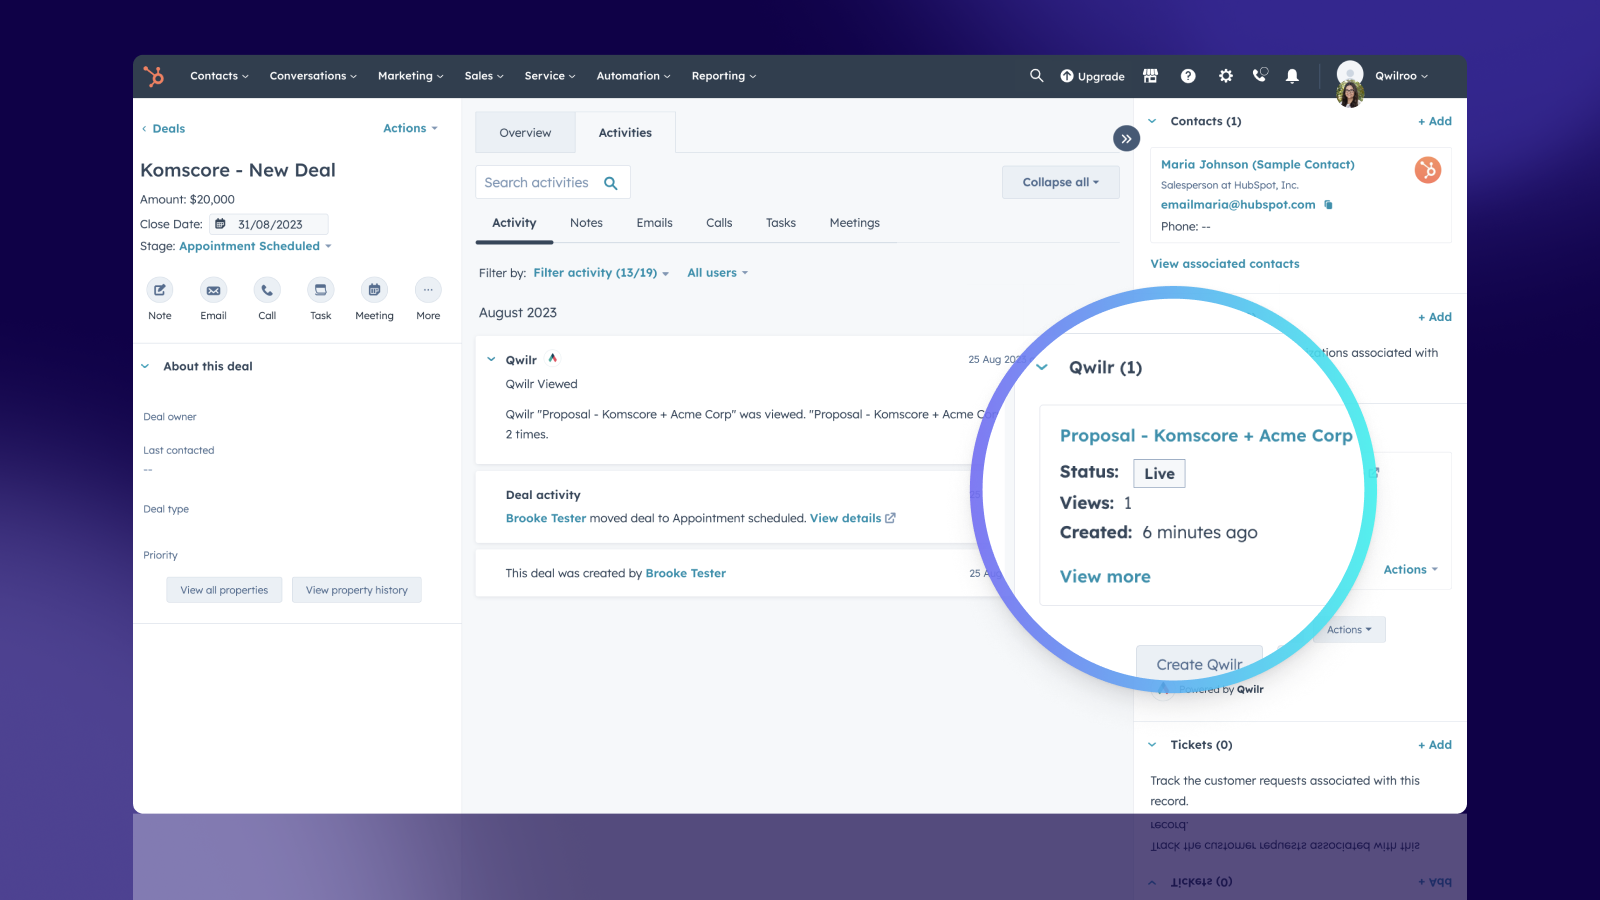
Task: Open the HubSpot sprocket home logo
Action: click(x=153, y=76)
